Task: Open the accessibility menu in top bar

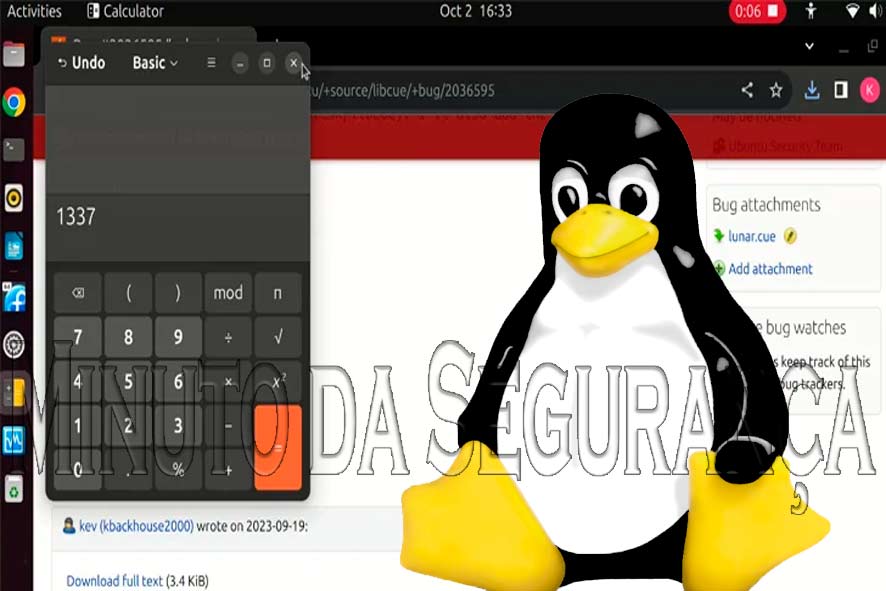Action: [811, 11]
